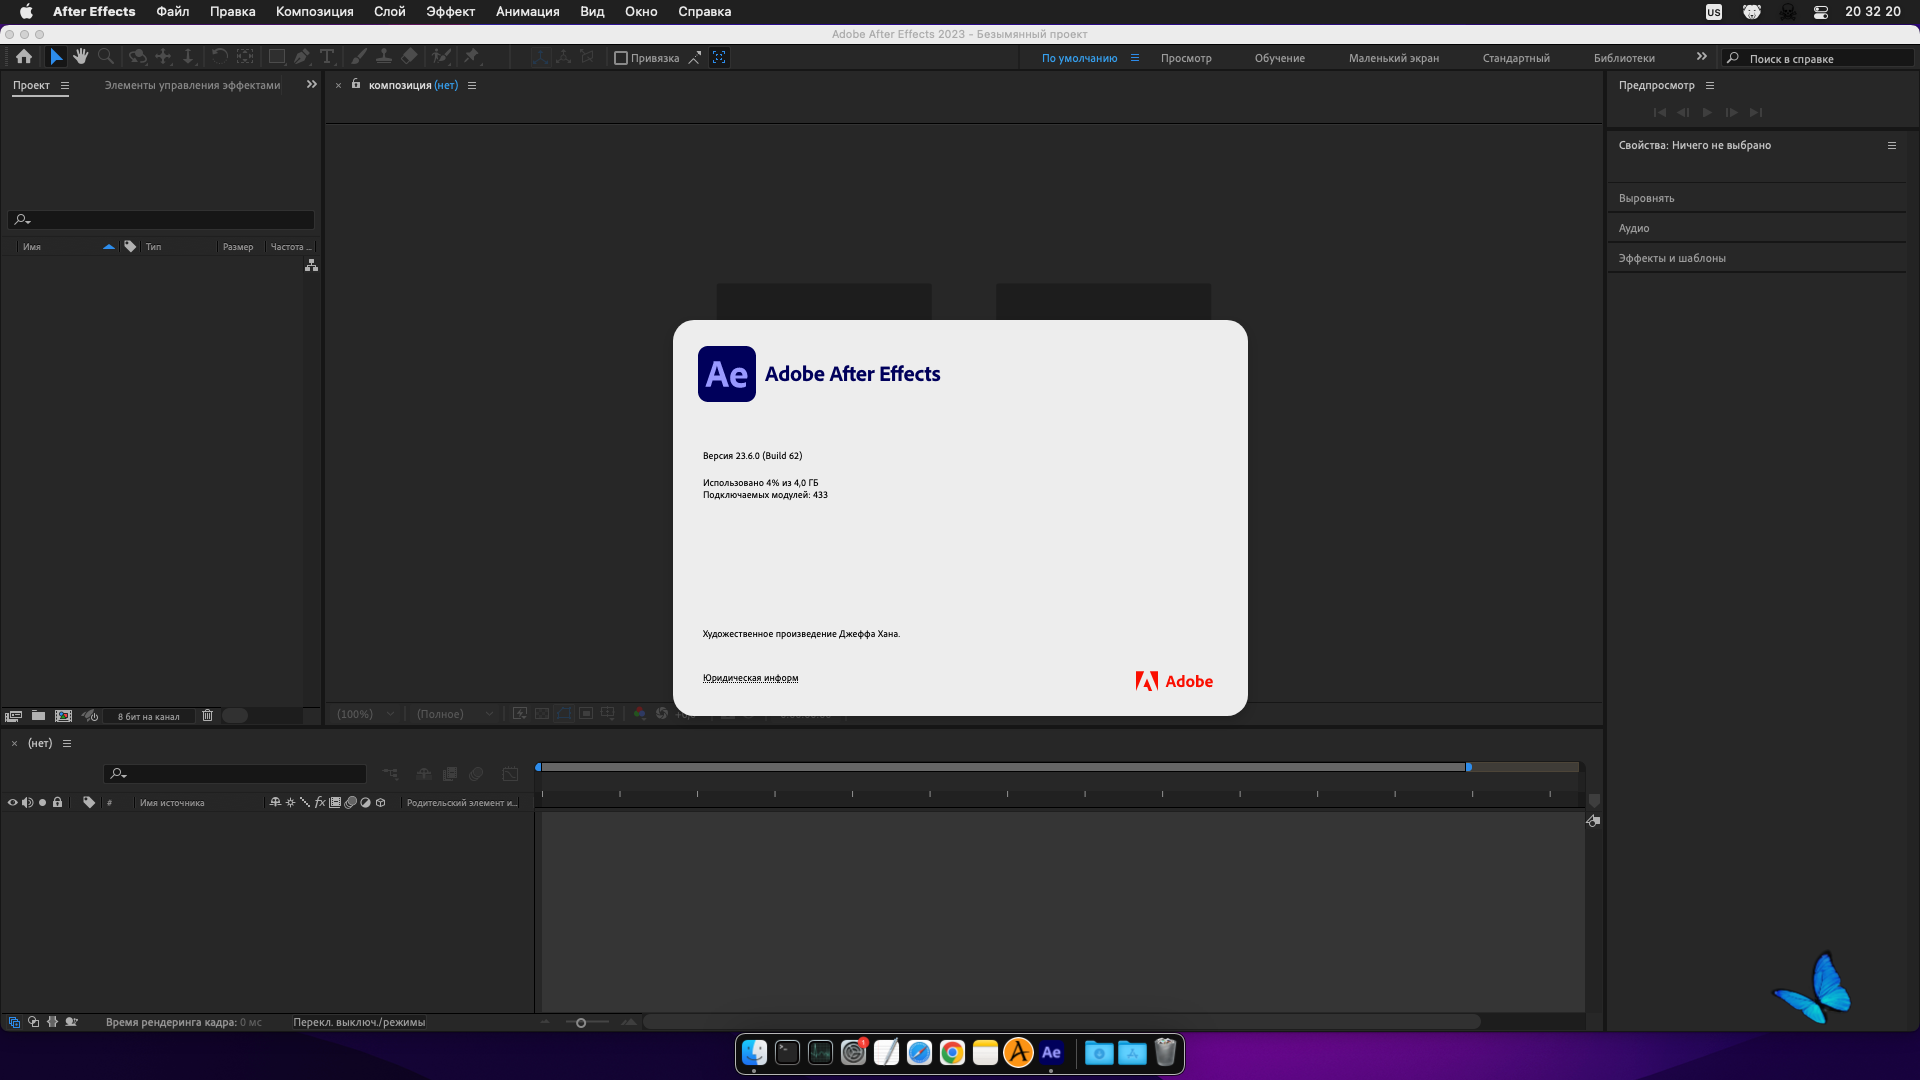Open the Юридическая информ link
The width and height of the screenshot is (1920, 1080).
point(750,678)
